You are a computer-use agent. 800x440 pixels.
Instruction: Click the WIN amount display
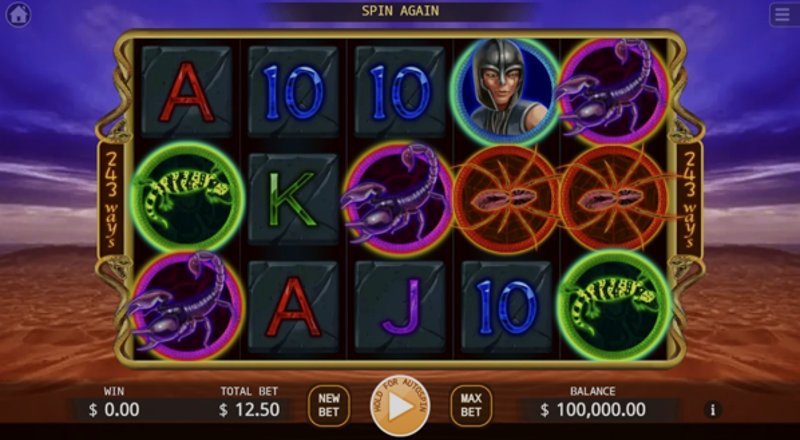[x=114, y=409]
